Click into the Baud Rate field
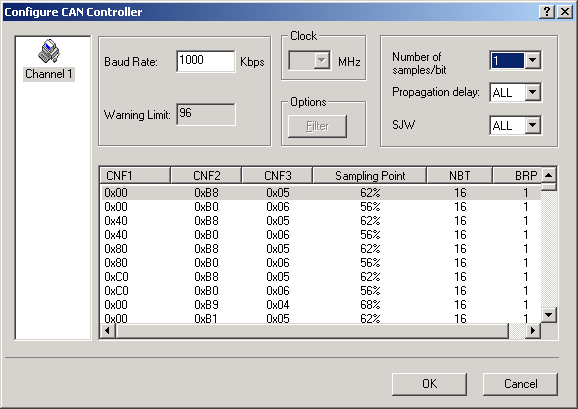Image resolution: width=578 pixels, height=409 pixels. click(206, 61)
